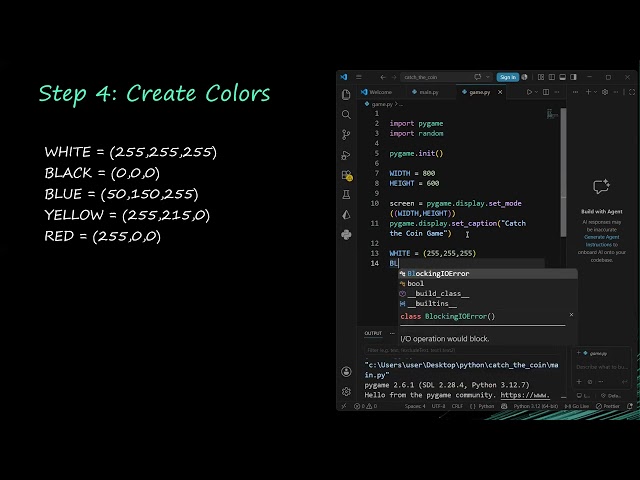
Task: Open the https://www. link in output
Action: (525, 395)
